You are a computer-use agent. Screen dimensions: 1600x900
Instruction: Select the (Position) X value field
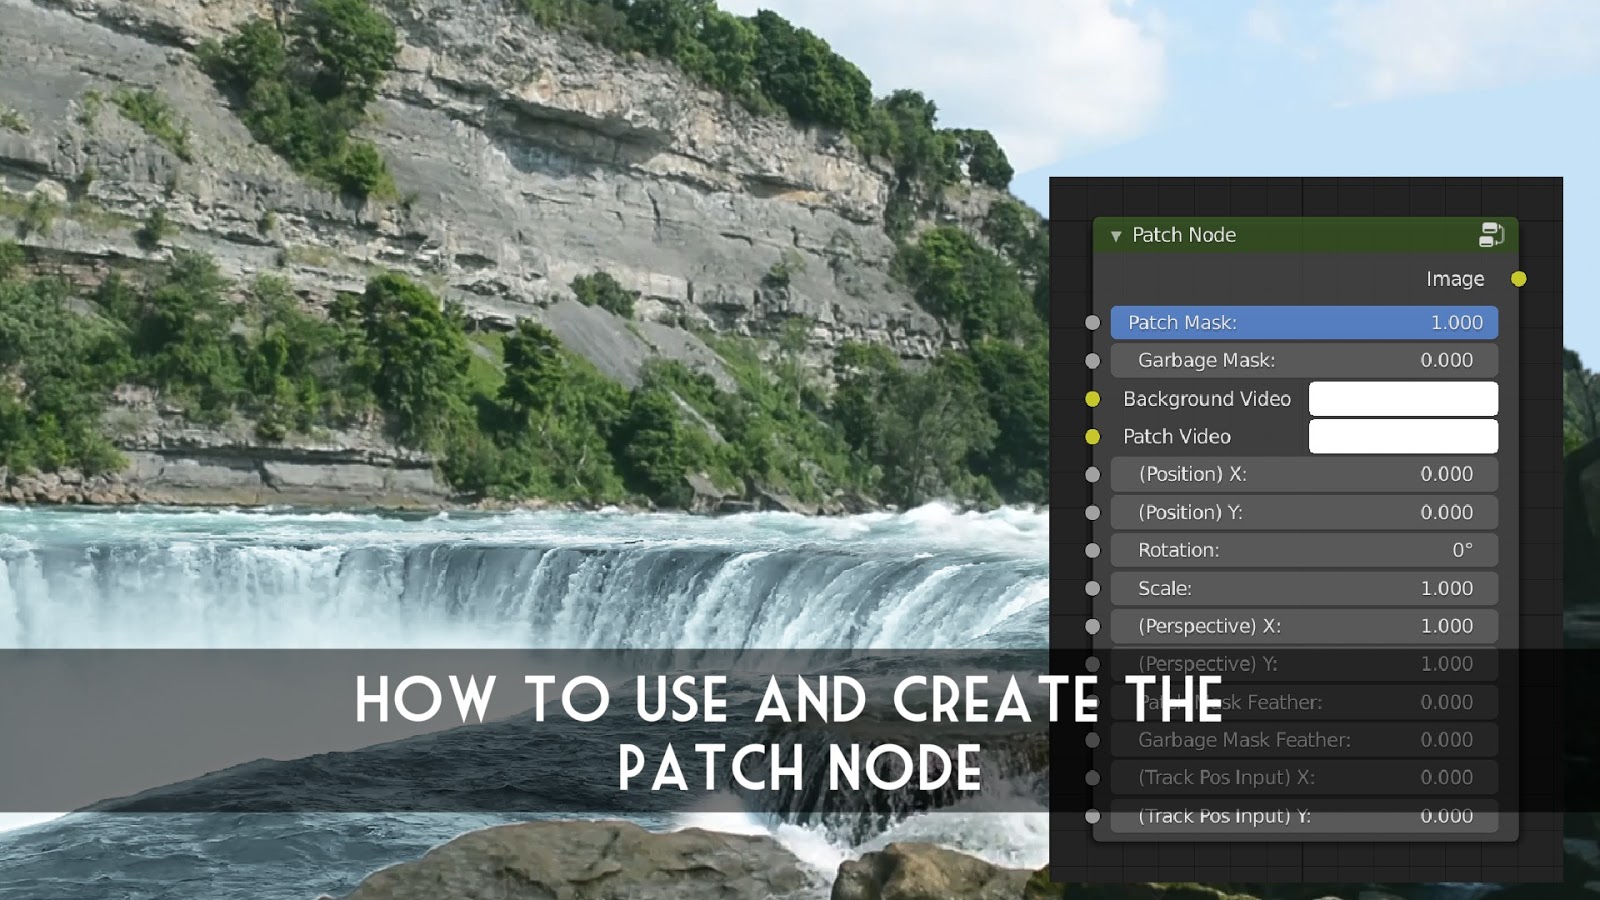(x=1303, y=474)
